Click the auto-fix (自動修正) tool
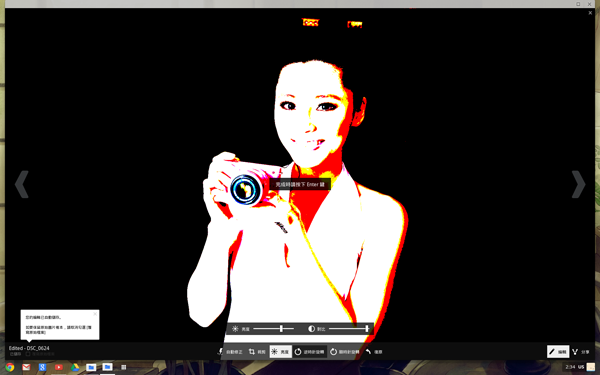Screen dimensions: 600x375 tap(230, 352)
